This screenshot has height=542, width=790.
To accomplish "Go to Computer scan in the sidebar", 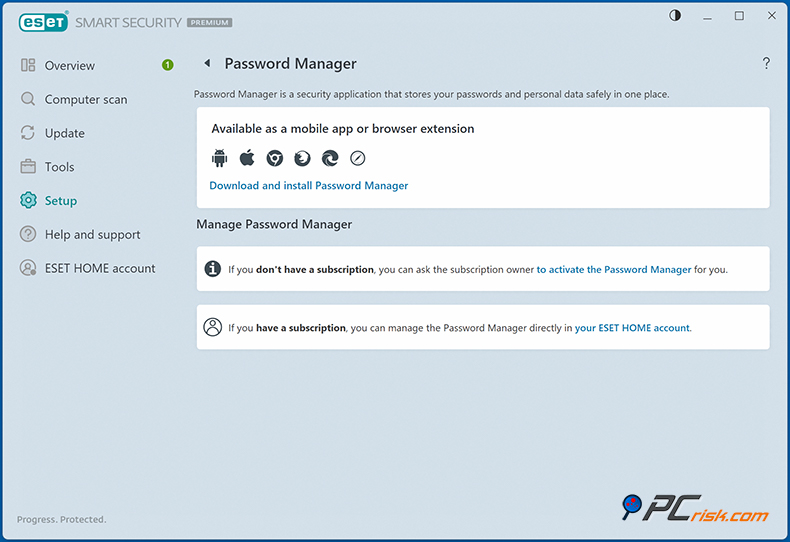I will 85,100.
